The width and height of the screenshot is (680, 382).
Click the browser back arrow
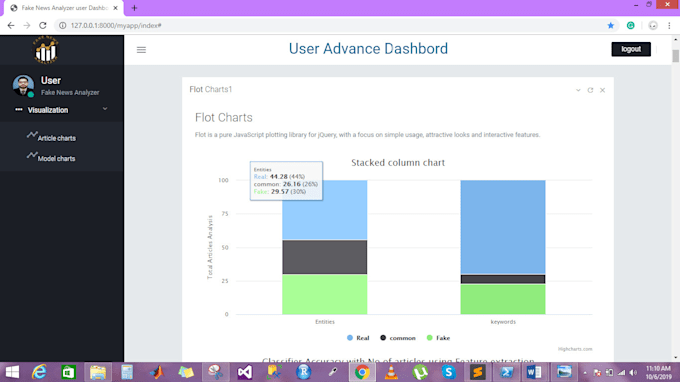point(11,26)
